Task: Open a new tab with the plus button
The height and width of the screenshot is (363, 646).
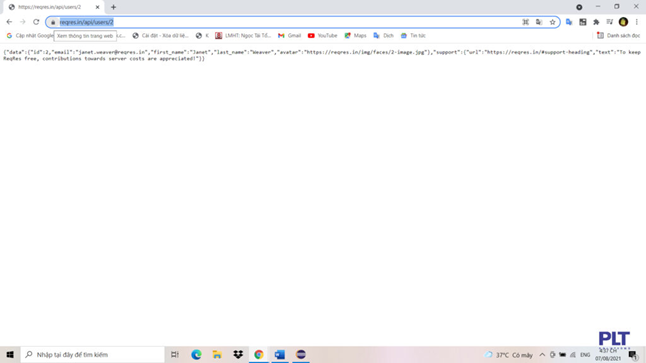Action: (x=113, y=7)
